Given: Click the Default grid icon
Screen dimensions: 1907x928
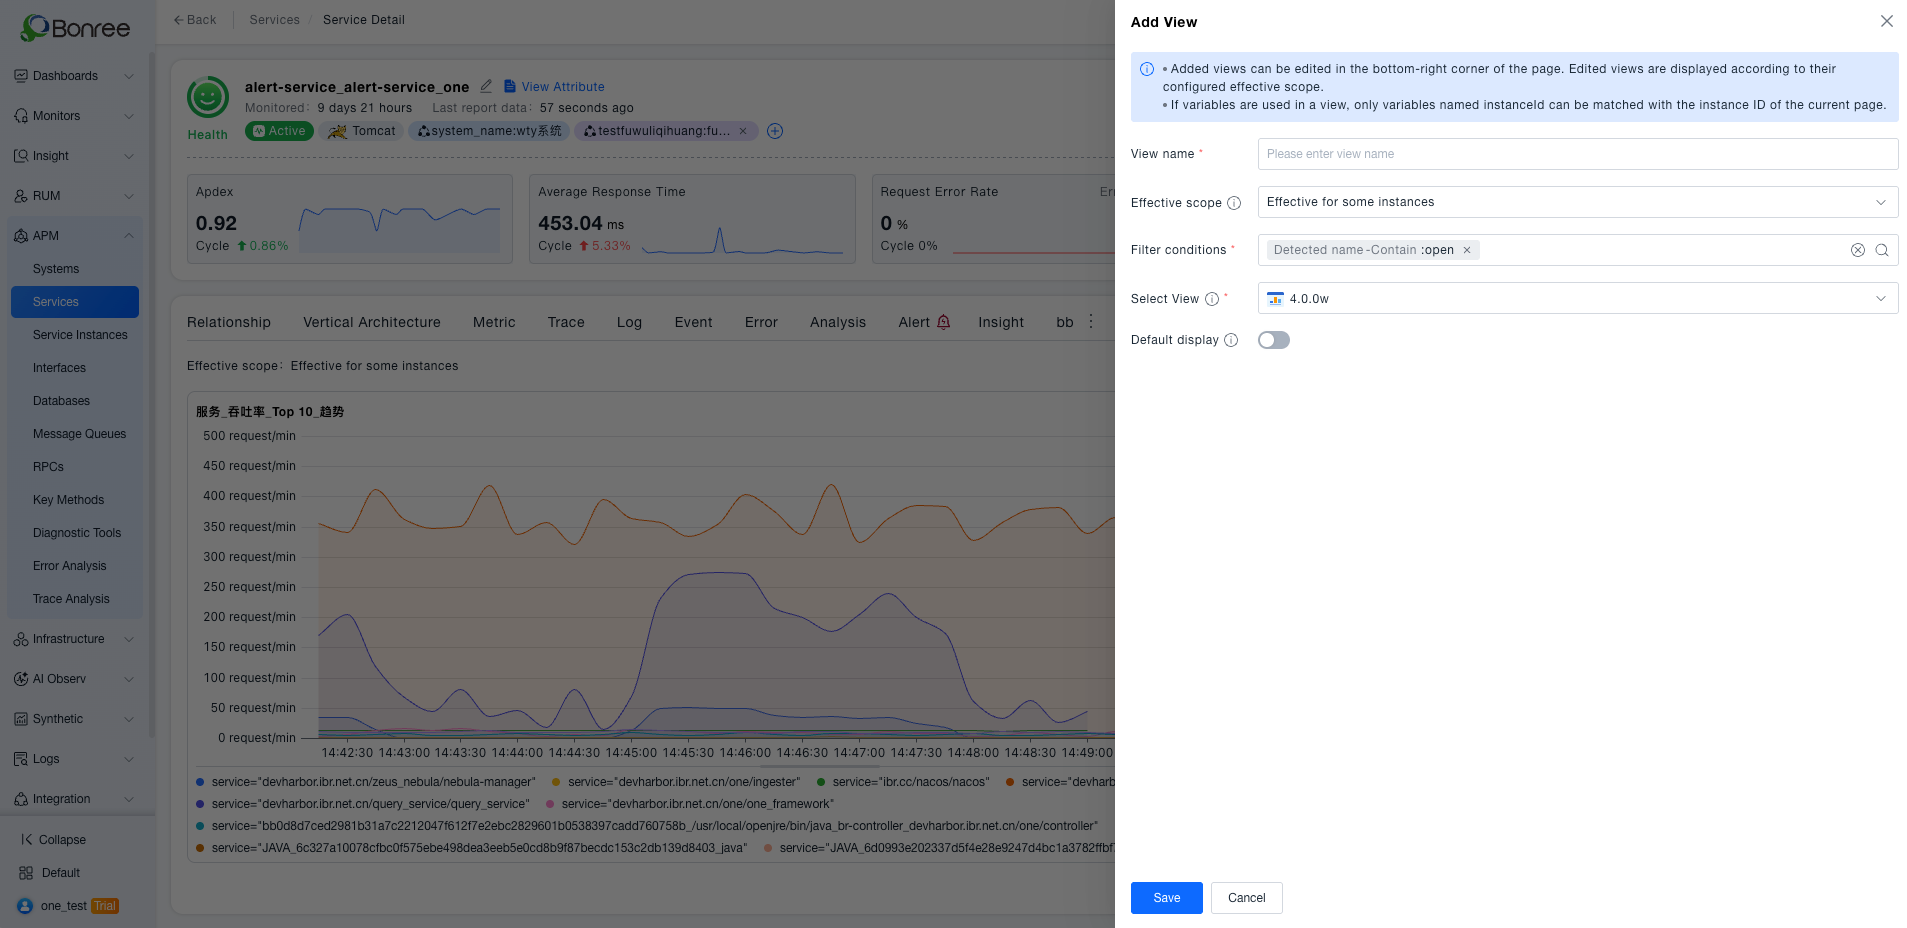Looking at the screenshot, I should point(26,873).
